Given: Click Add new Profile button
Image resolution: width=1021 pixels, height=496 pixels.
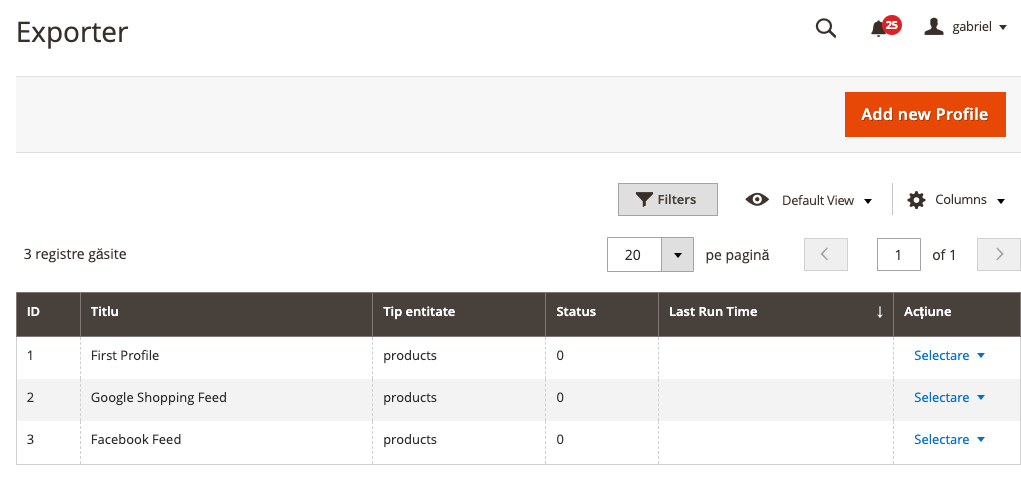Looking at the screenshot, I should point(925,115).
